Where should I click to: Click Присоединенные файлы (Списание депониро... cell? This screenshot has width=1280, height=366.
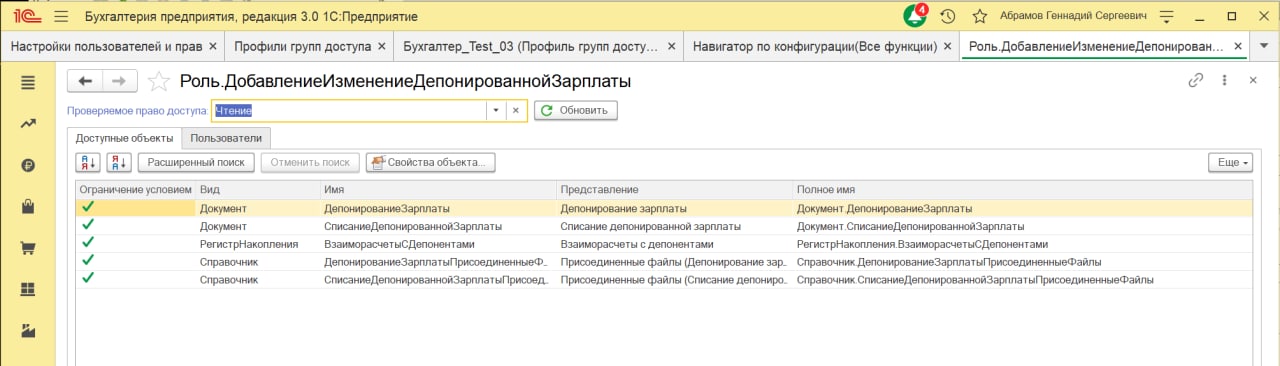tap(675, 280)
